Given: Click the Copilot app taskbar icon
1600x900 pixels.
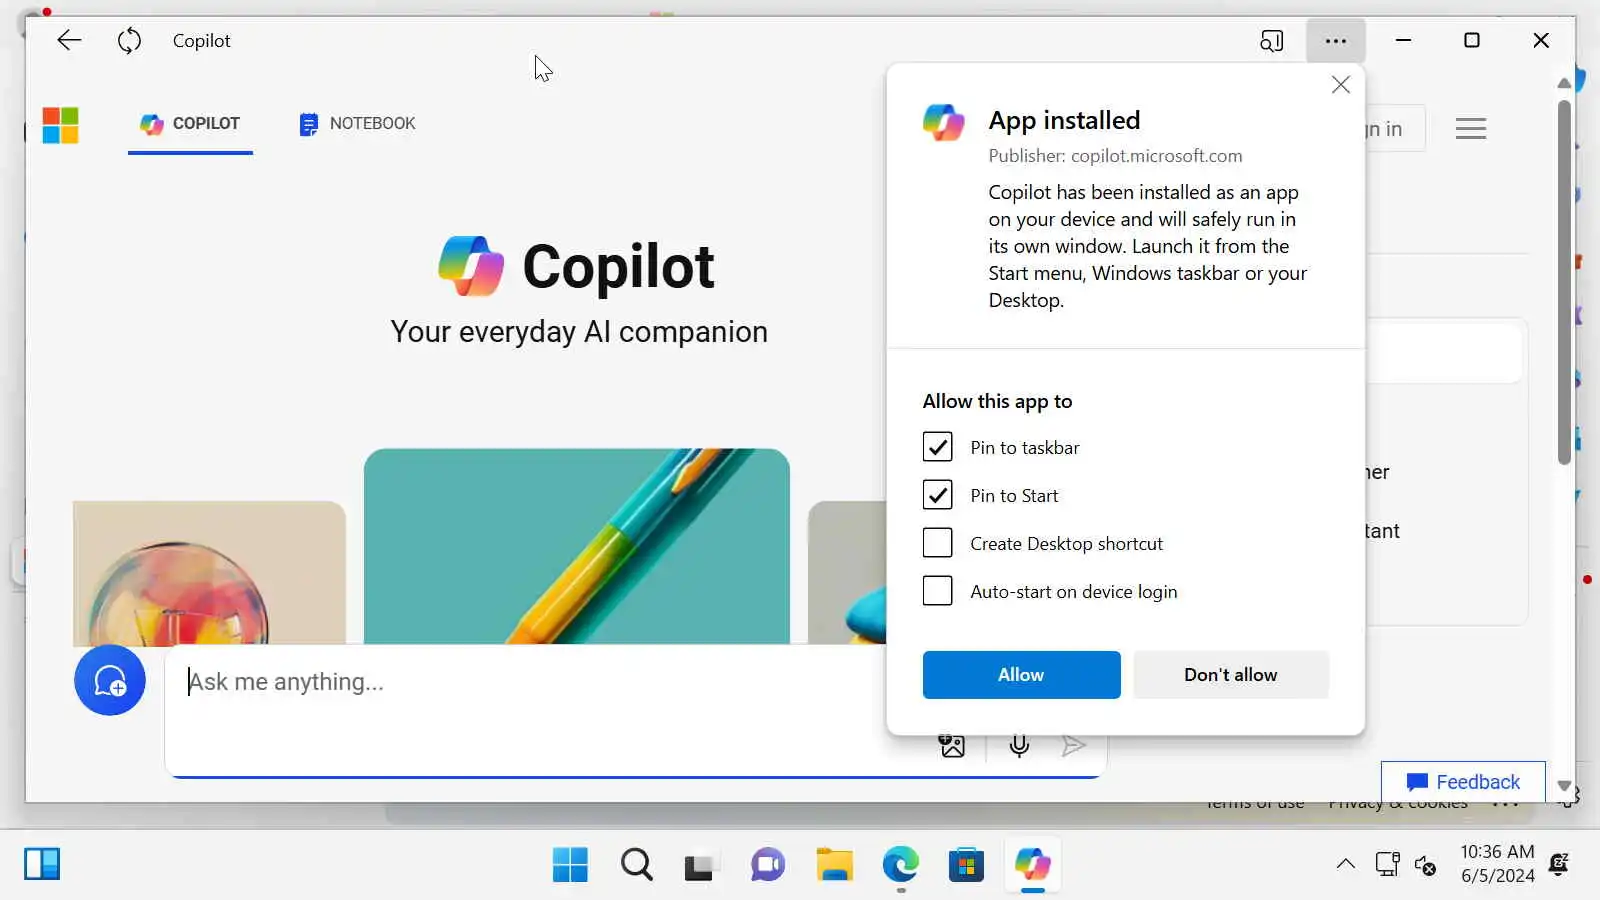Looking at the screenshot, I should 1032,864.
